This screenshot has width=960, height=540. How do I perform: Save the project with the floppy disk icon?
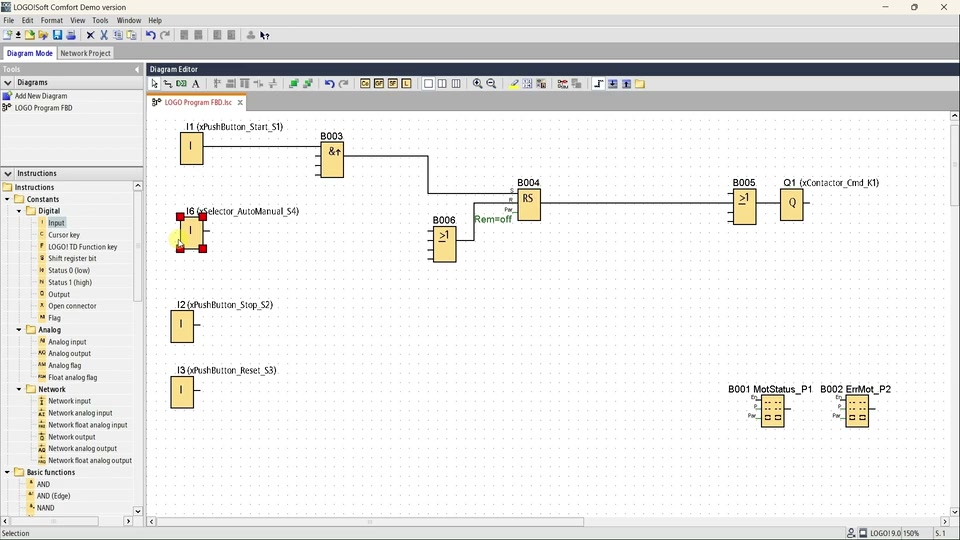[x=57, y=35]
